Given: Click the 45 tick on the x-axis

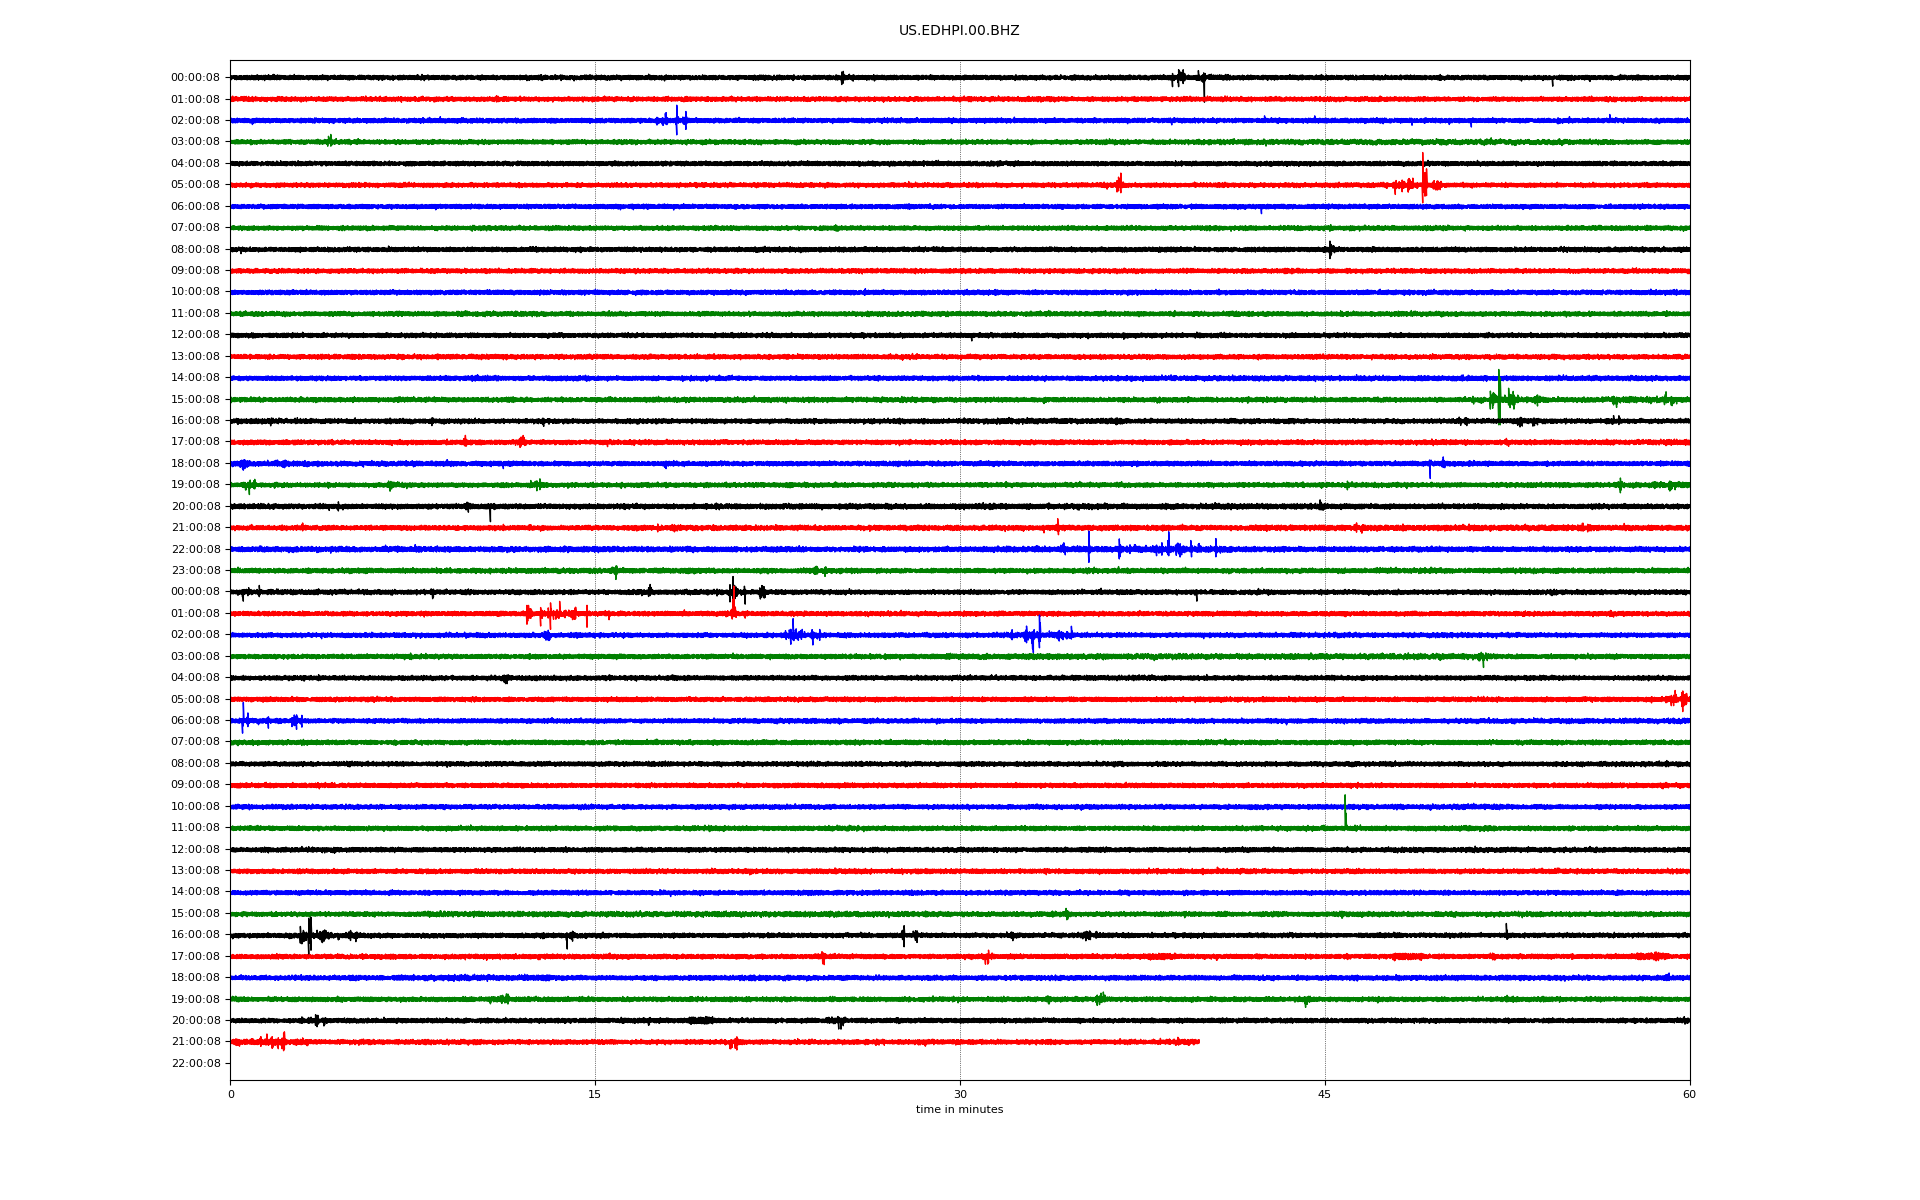Looking at the screenshot, I should point(1324,1094).
